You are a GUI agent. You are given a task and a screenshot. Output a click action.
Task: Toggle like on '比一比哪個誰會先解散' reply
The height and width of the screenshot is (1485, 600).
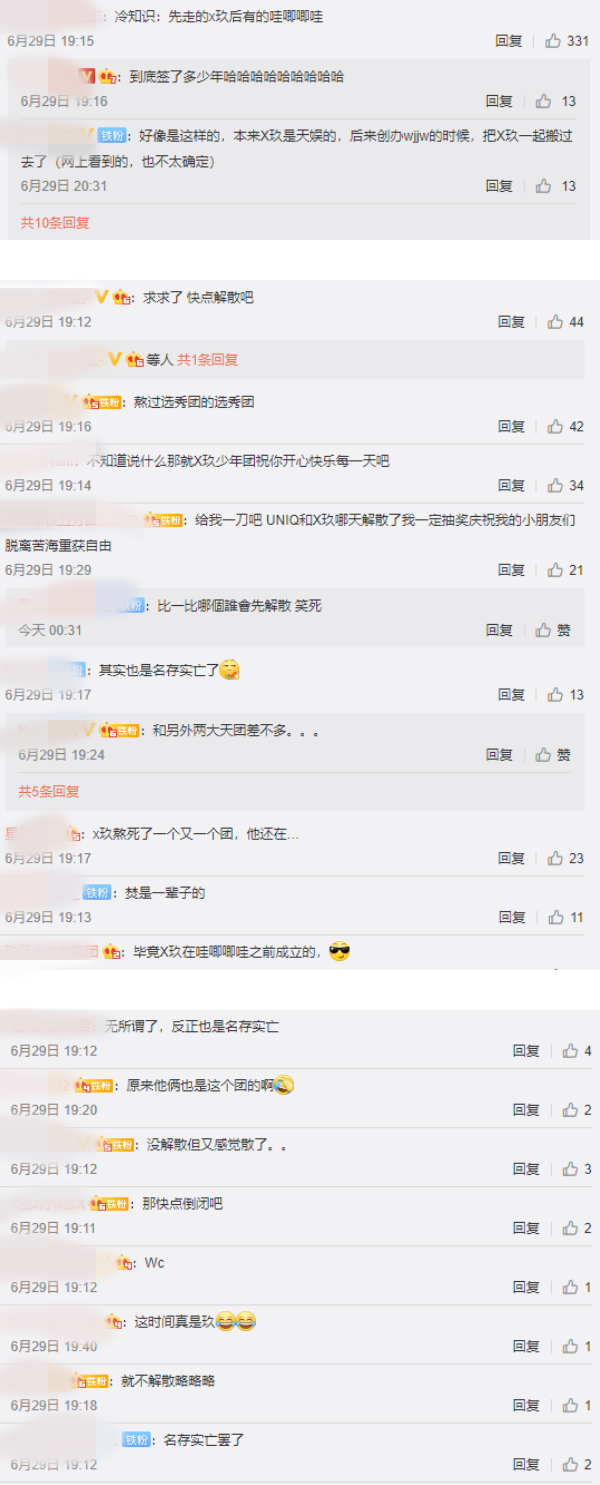pos(554,630)
